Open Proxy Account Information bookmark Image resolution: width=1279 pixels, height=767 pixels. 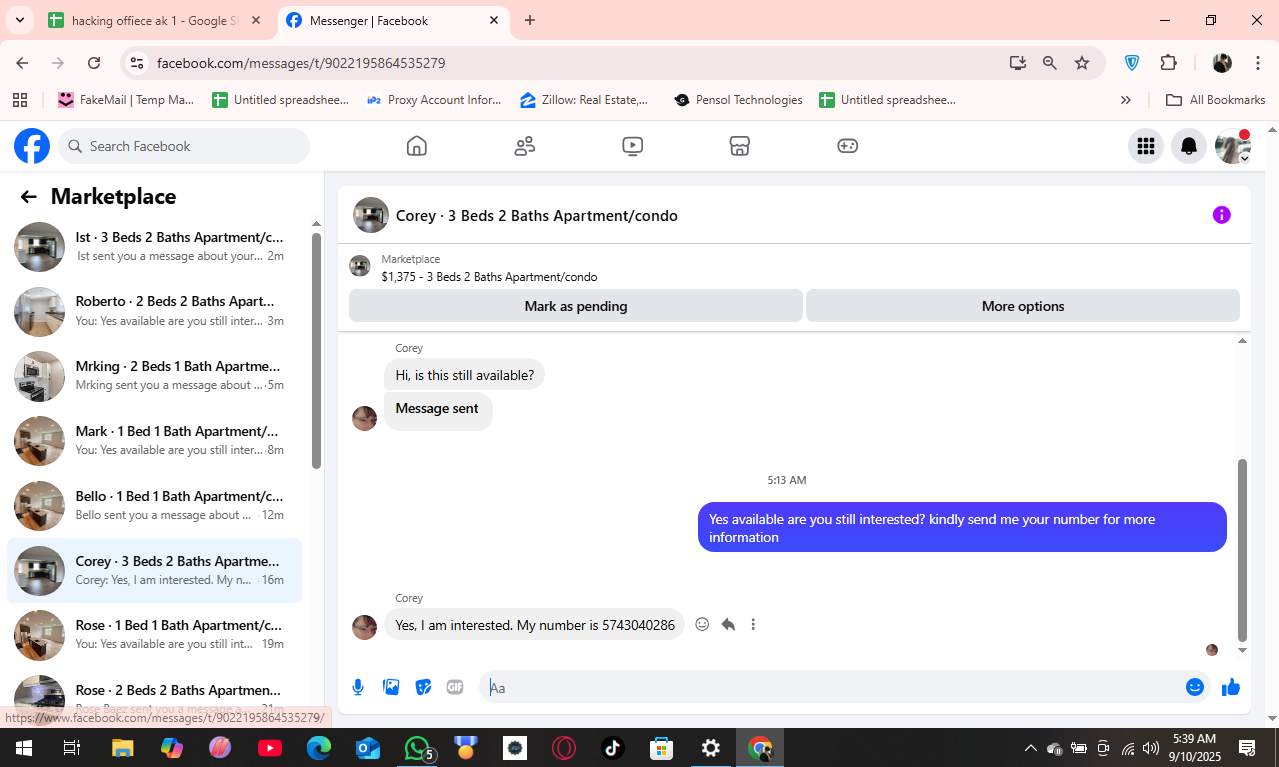click(434, 100)
